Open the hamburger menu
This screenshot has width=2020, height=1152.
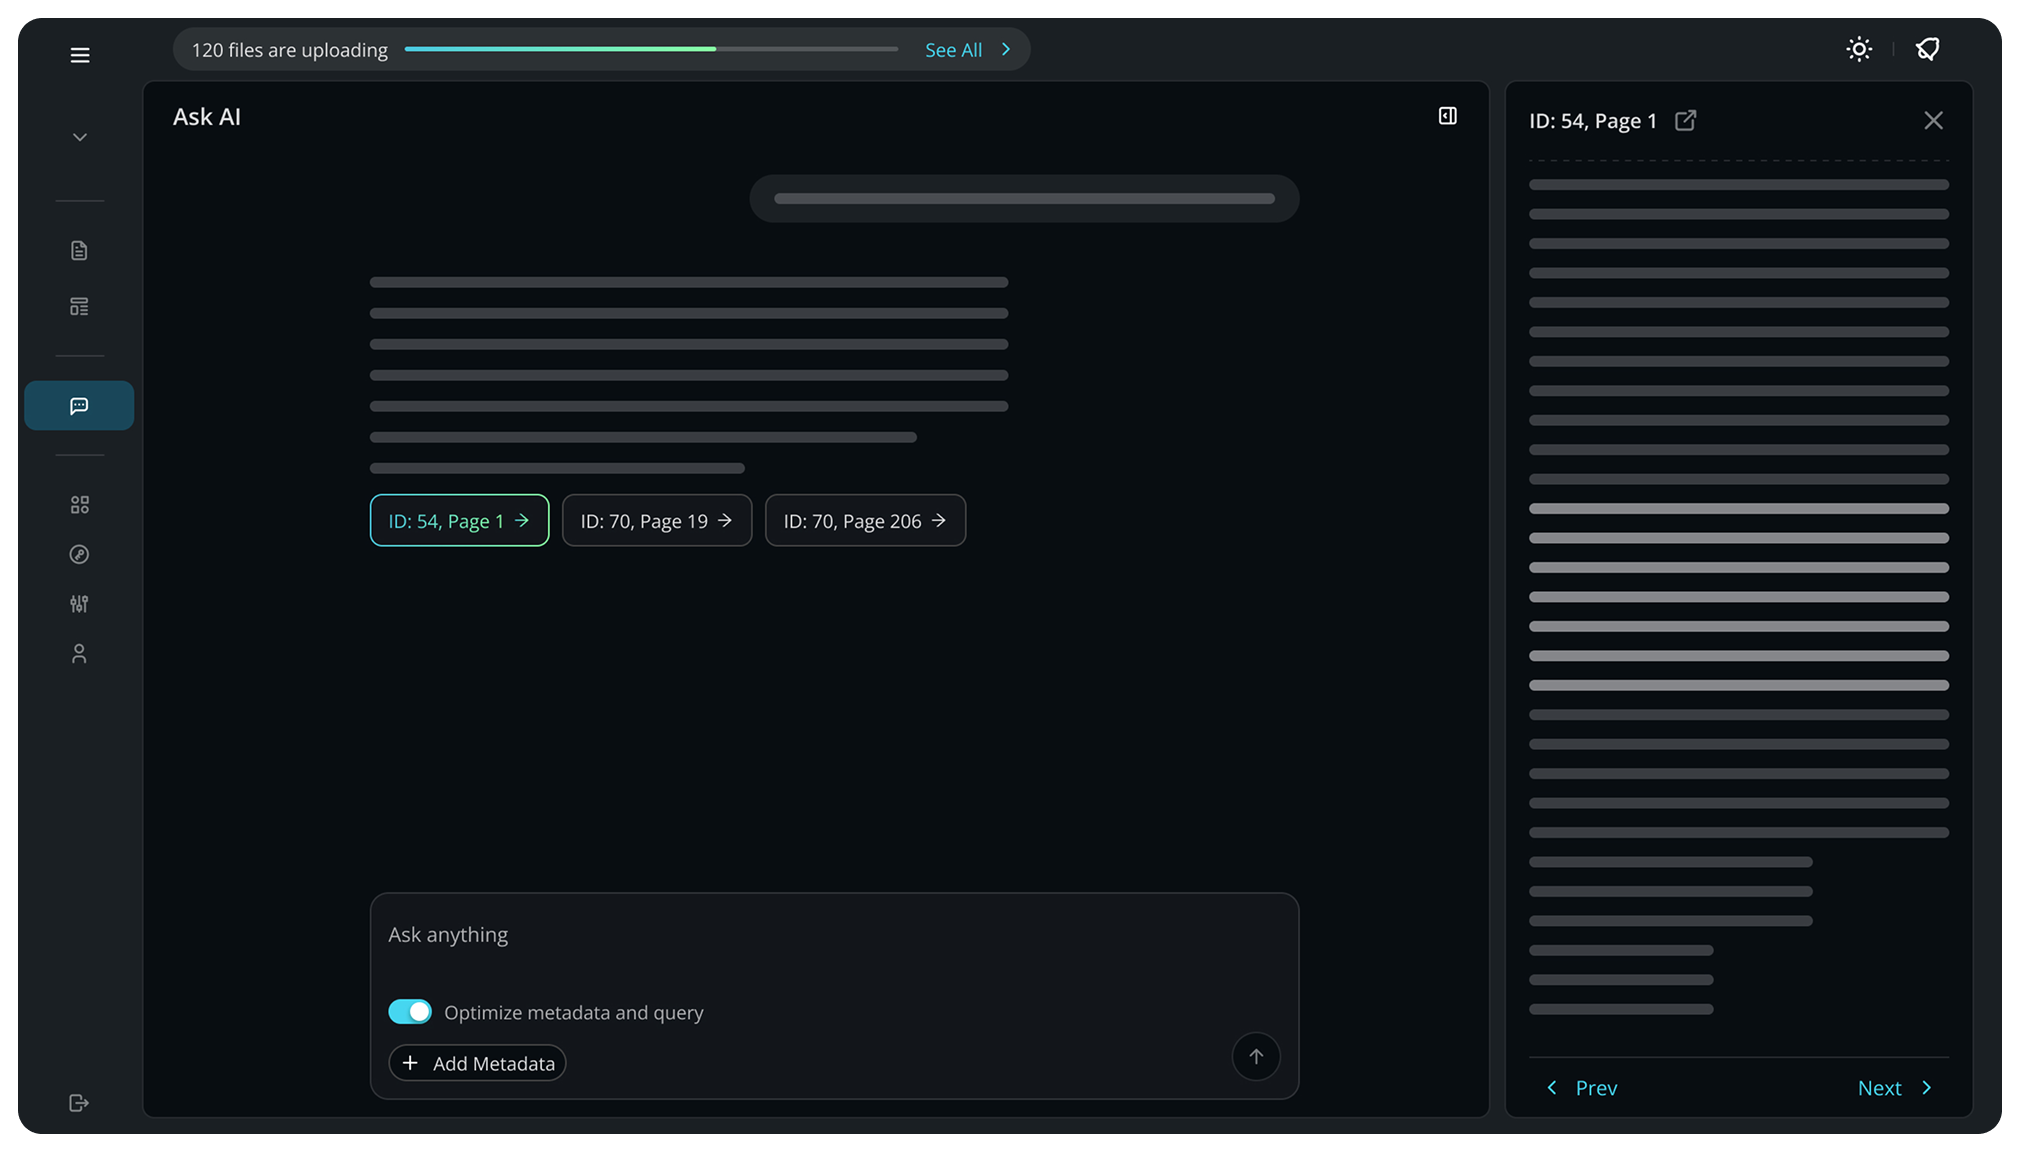point(80,55)
